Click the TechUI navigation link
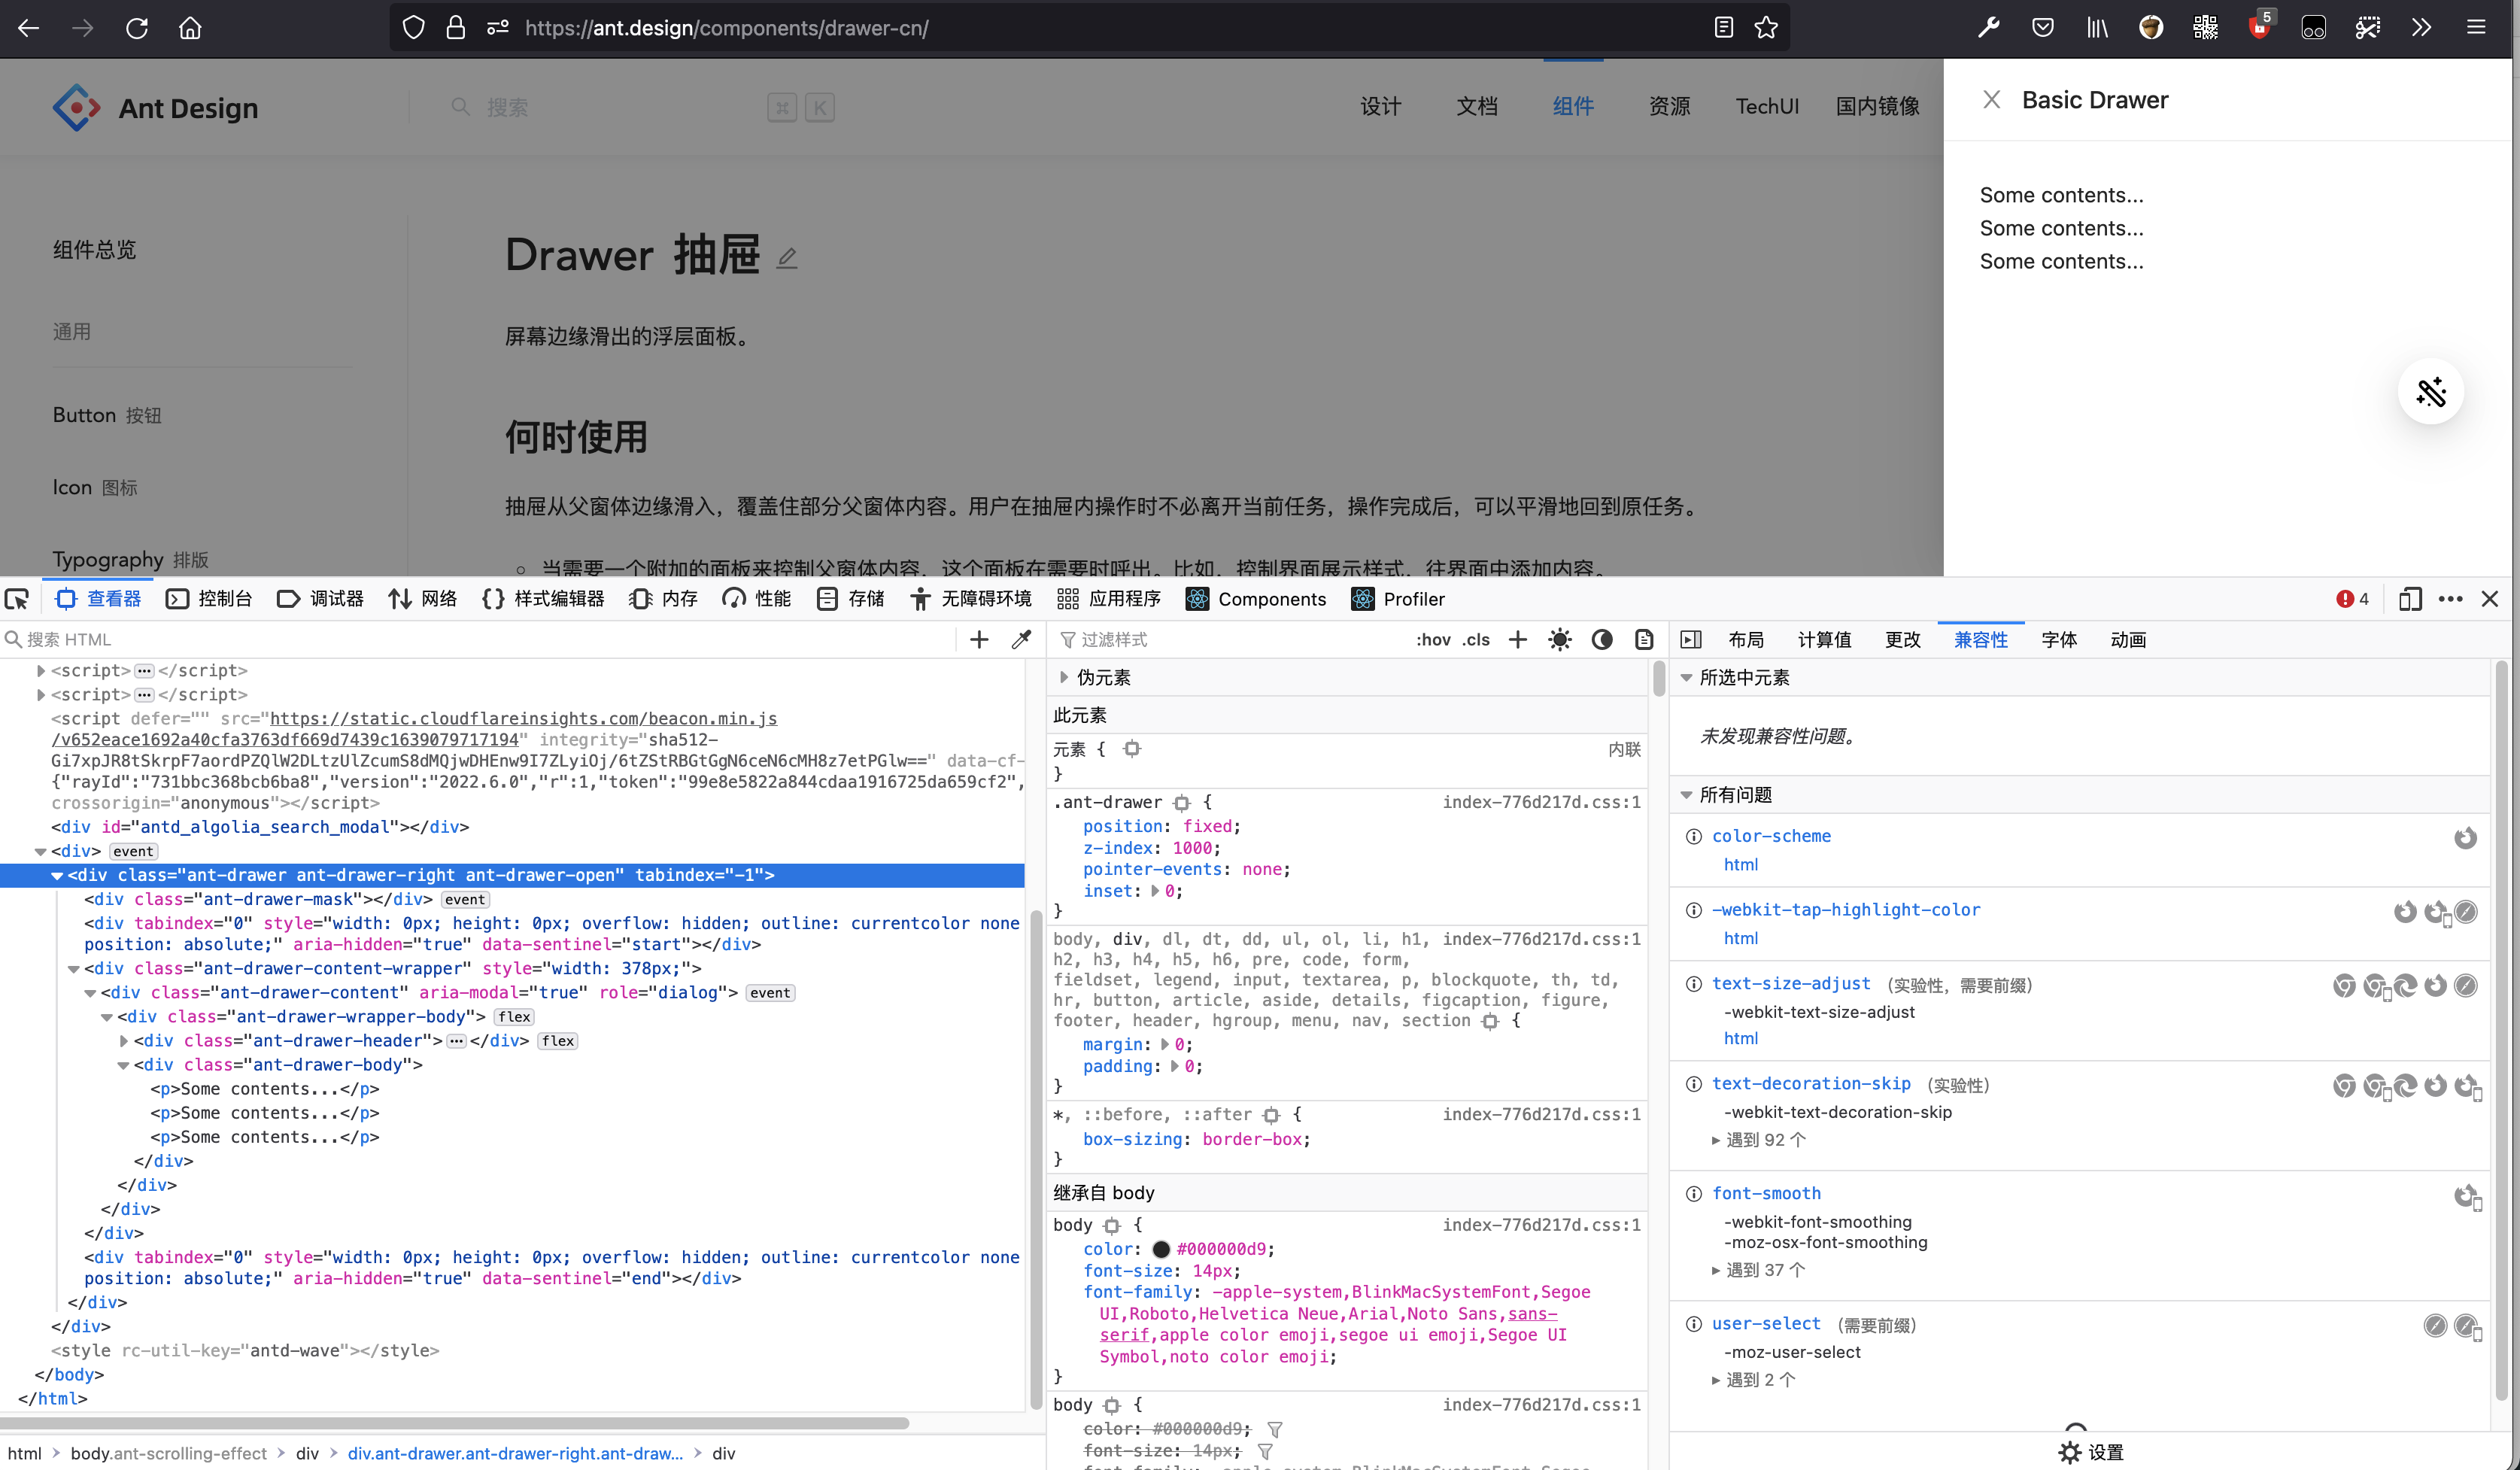 tap(1767, 106)
